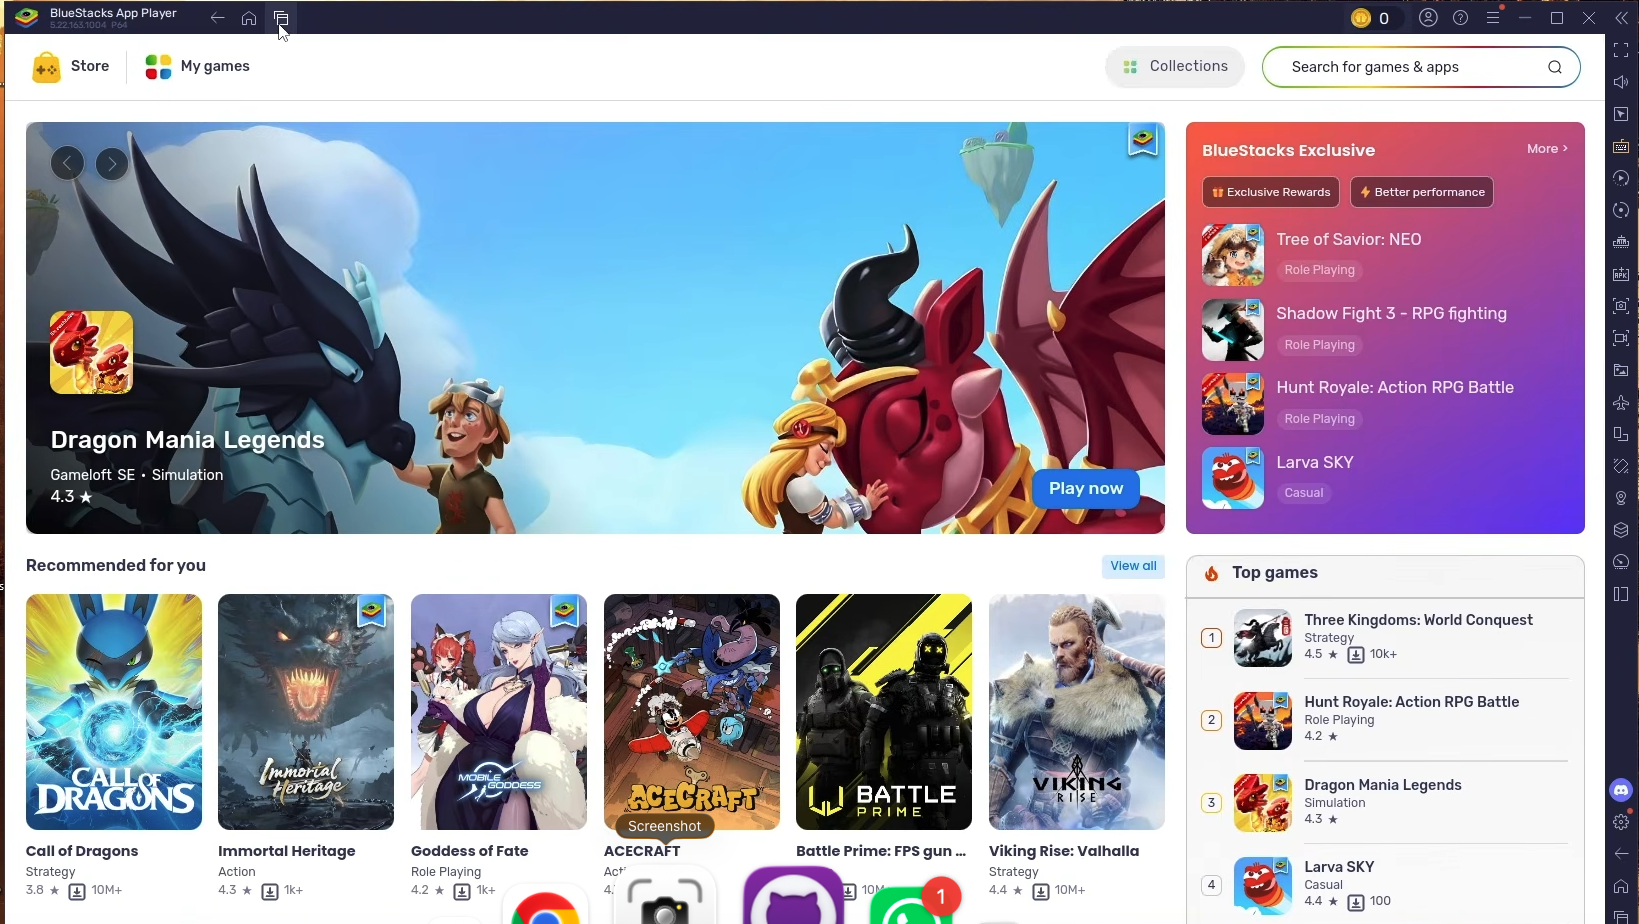Click View all for recommended games

[1133, 566]
